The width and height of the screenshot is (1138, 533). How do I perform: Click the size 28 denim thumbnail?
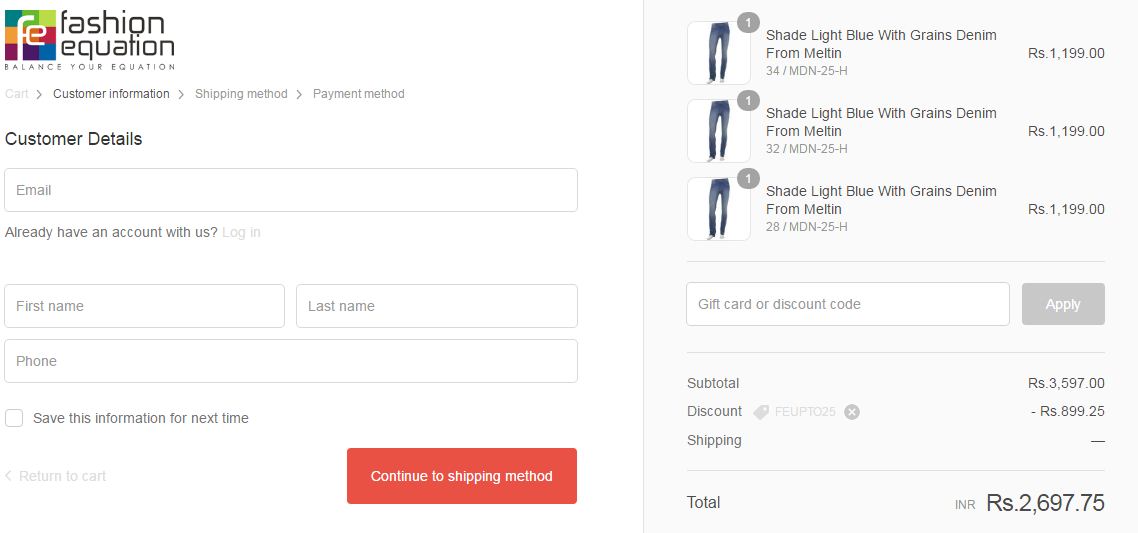[x=718, y=209]
